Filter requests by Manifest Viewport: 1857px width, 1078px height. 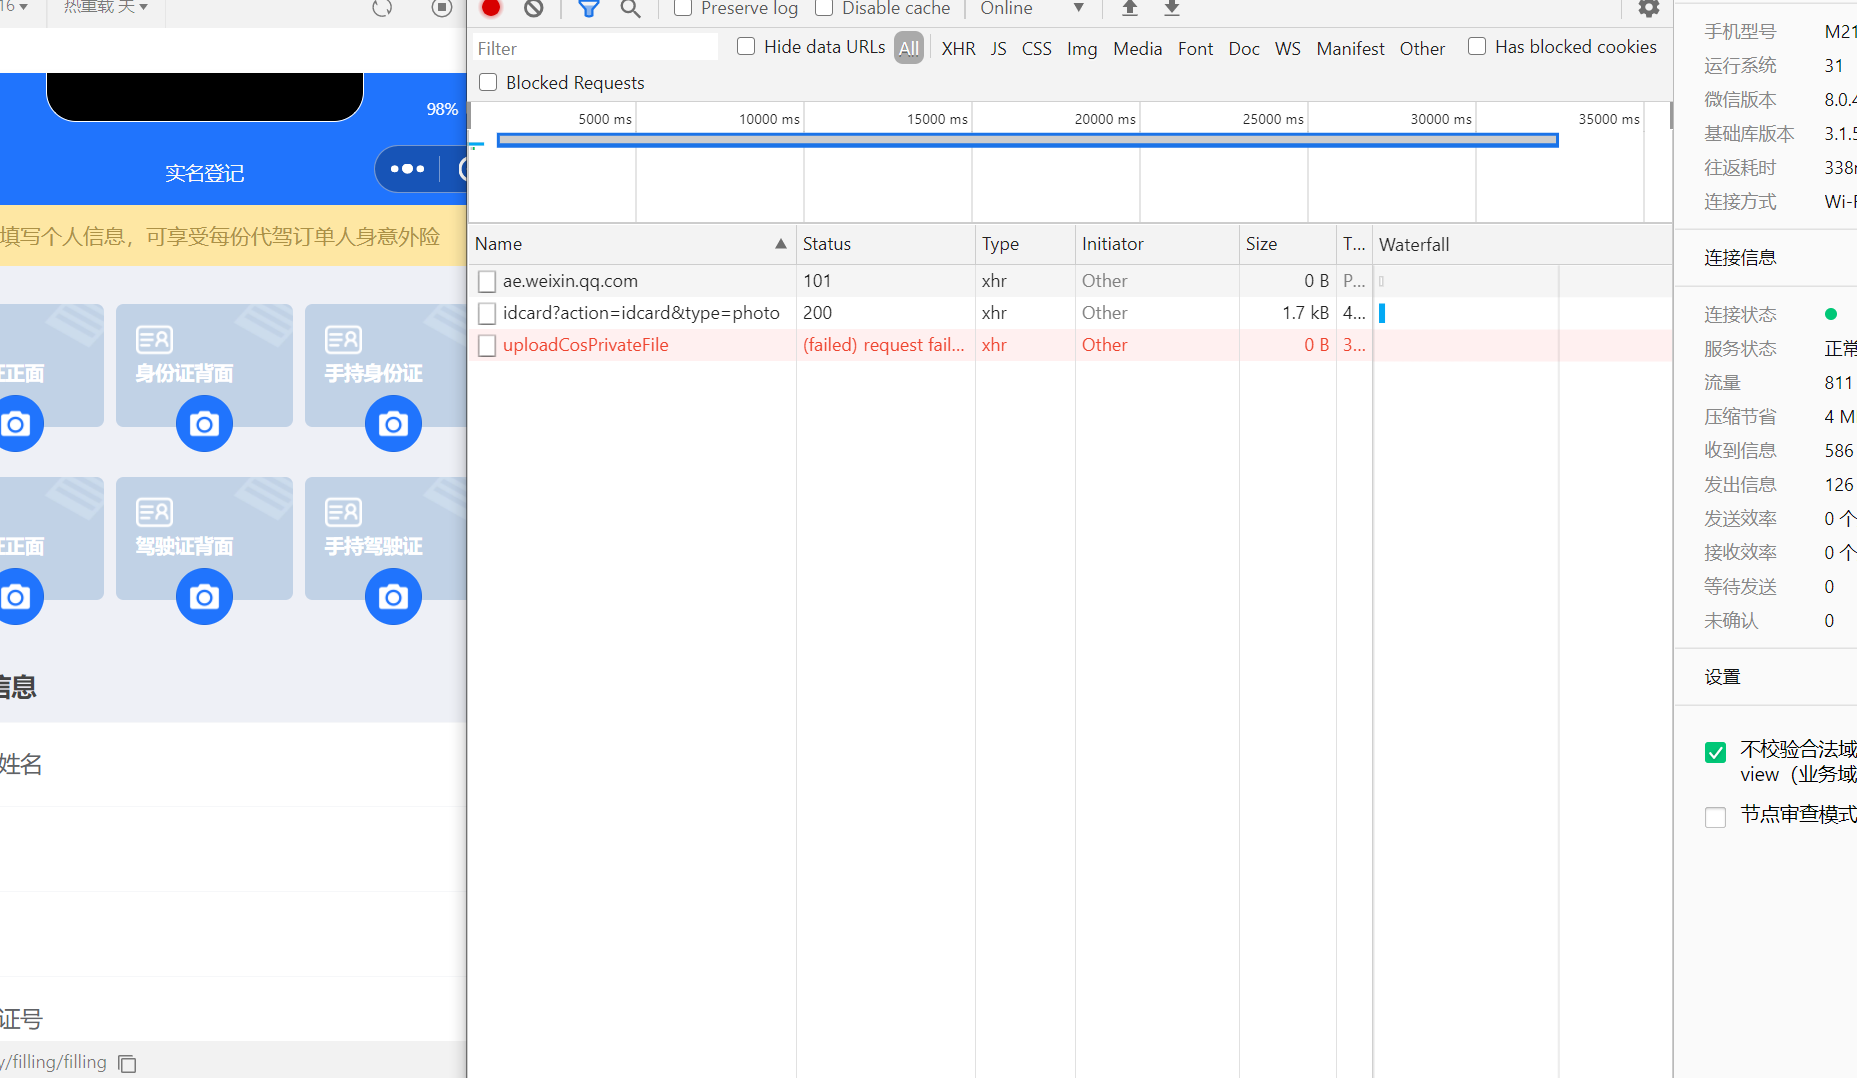pyautogui.click(x=1350, y=48)
